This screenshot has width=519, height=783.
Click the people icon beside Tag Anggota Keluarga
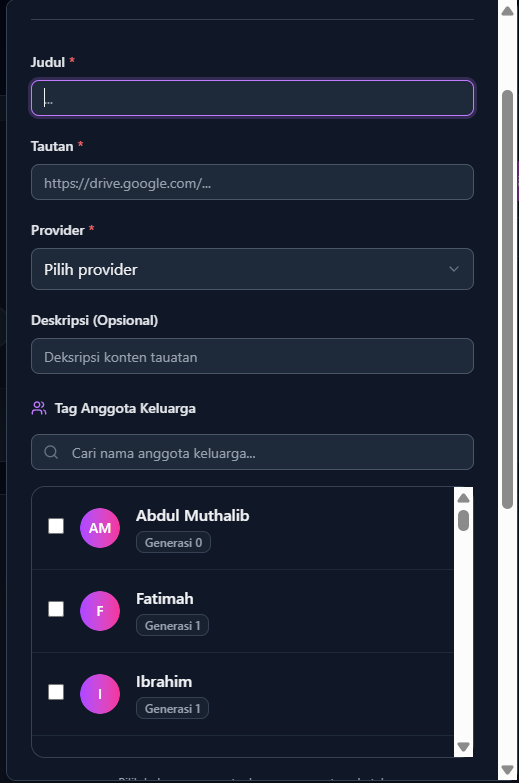39,408
